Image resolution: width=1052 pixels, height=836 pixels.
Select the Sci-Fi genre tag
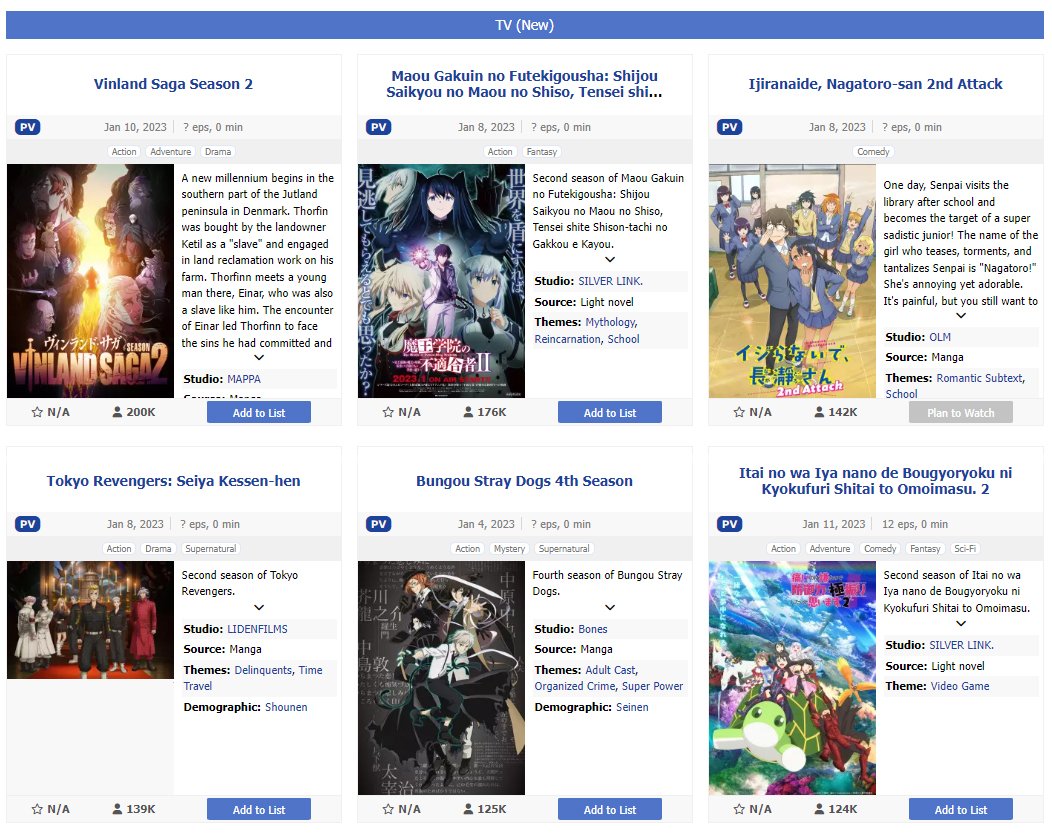click(965, 549)
